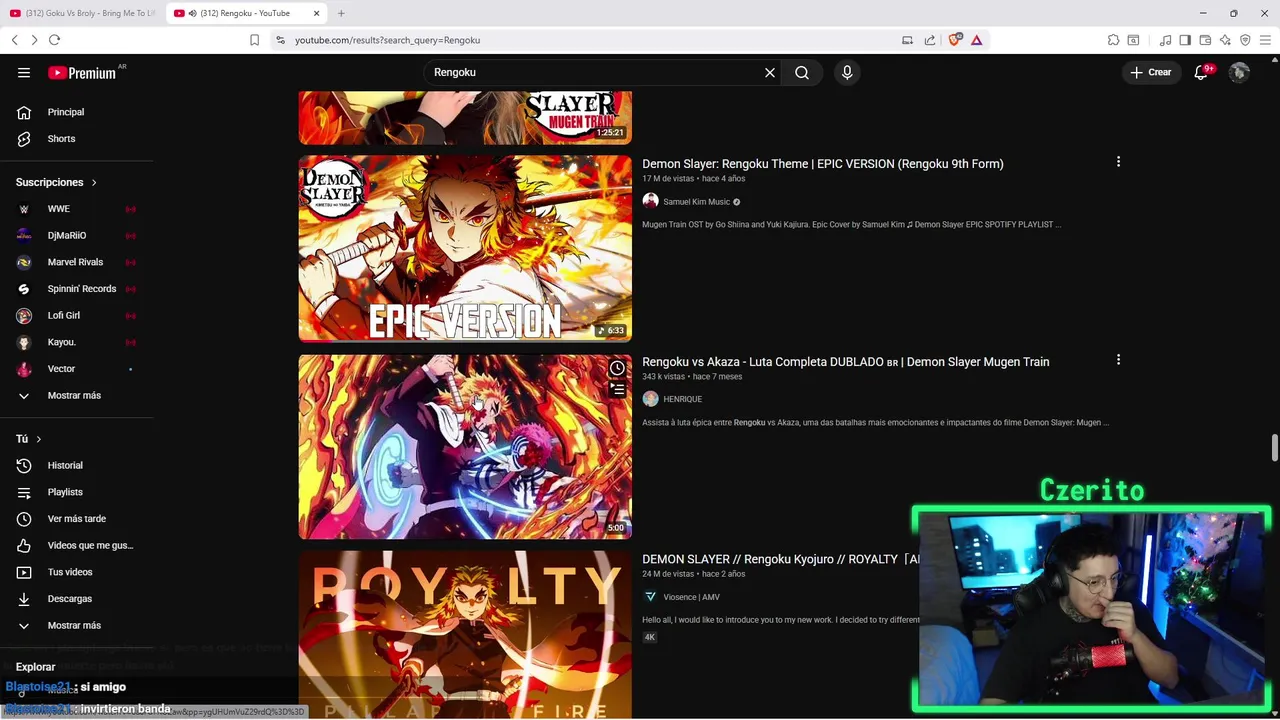1280x720 pixels.
Task: Visit HENRIQUE channel
Action: click(x=683, y=399)
